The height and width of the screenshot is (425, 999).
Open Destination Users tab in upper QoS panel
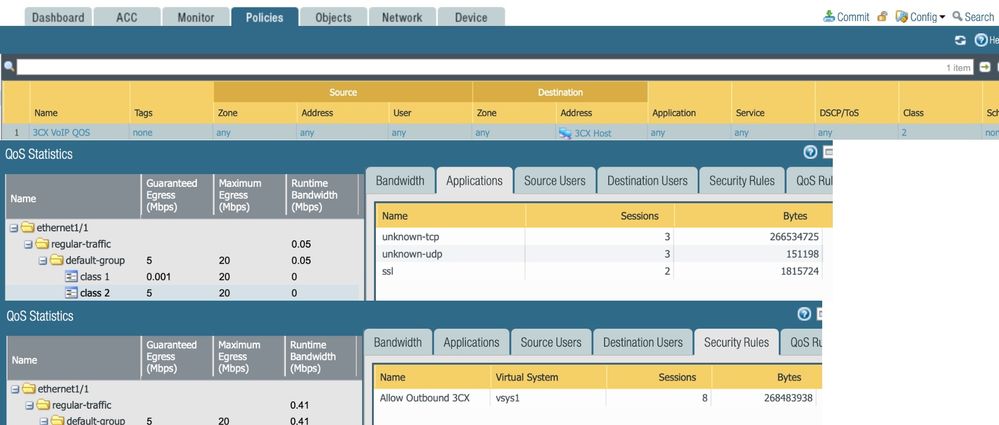pos(647,181)
